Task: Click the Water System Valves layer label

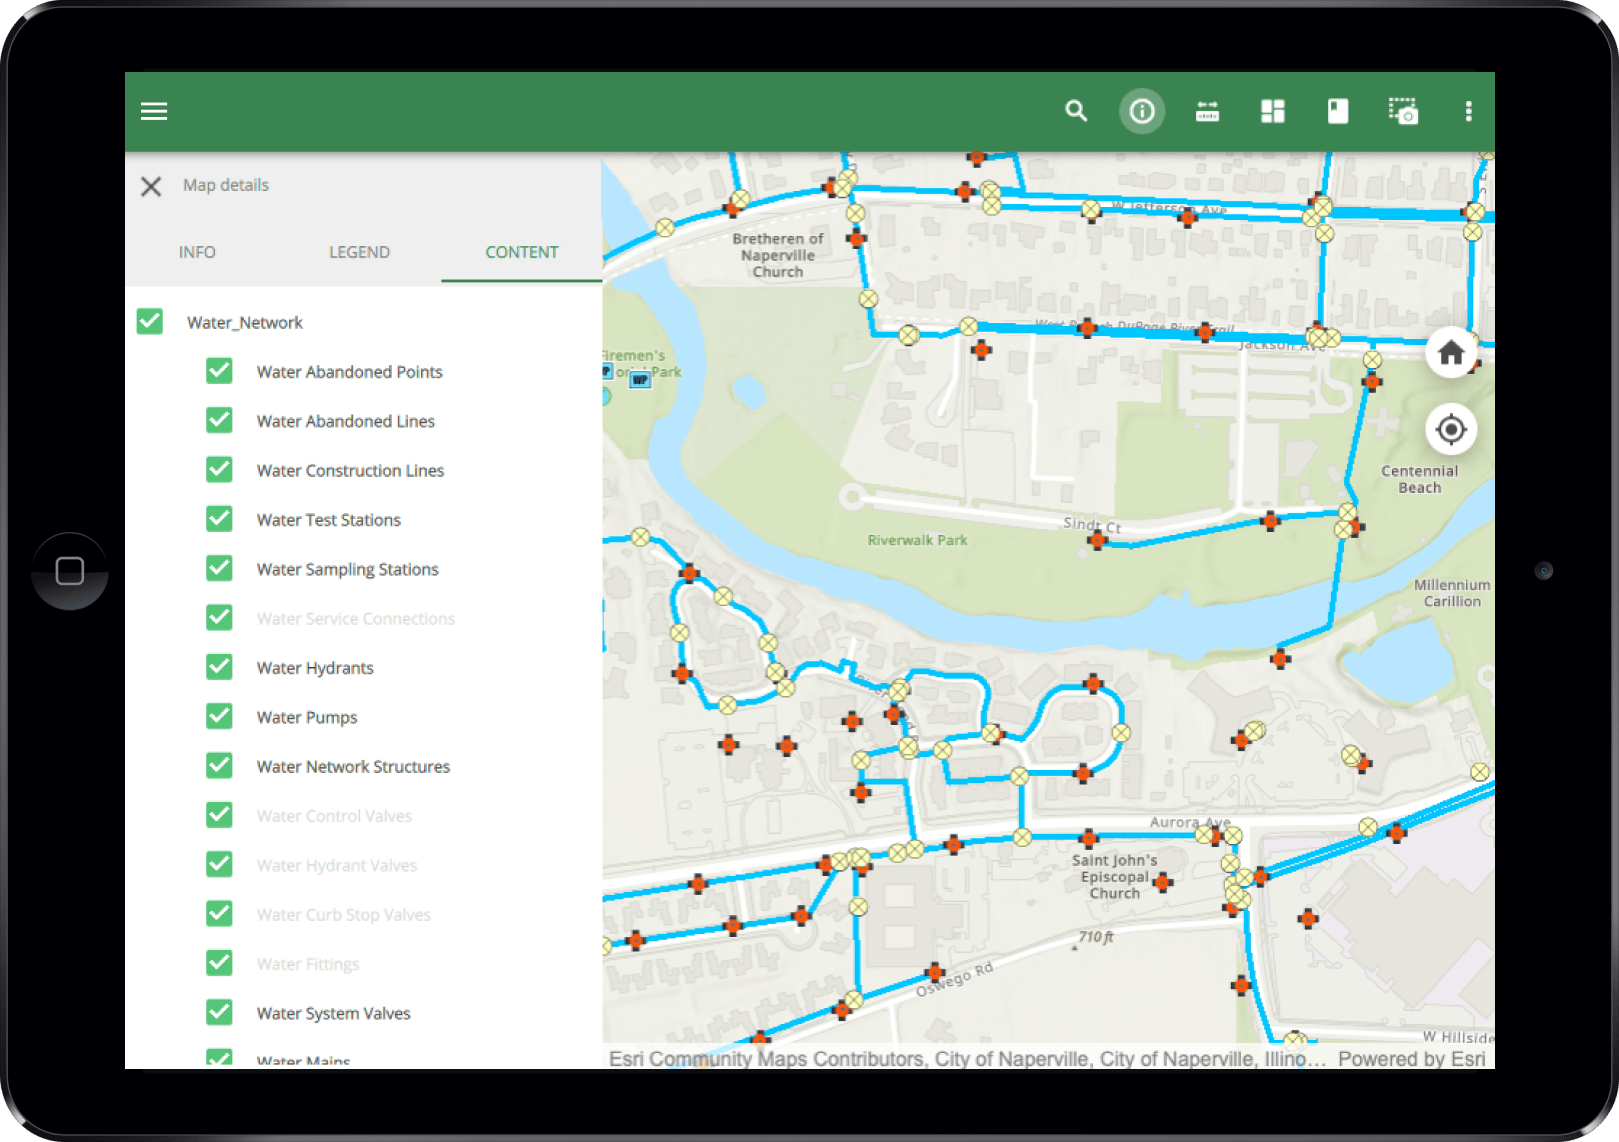Action: tap(333, 1013)
